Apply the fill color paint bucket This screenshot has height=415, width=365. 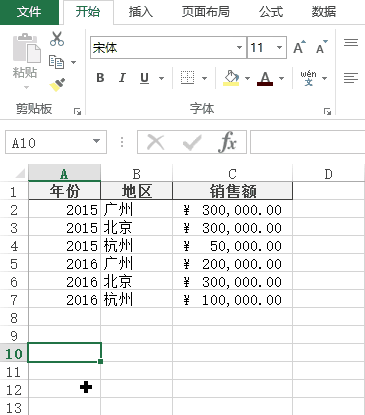point(231,78)
